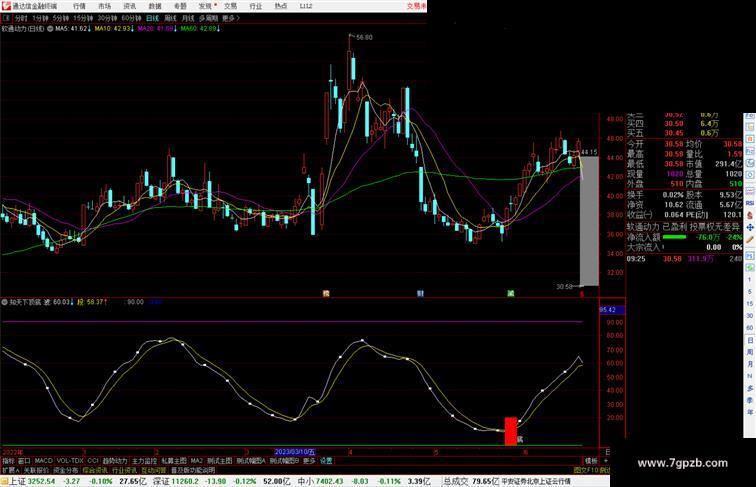Switch to 1分钟 chart period

click(x=40, y=18)
